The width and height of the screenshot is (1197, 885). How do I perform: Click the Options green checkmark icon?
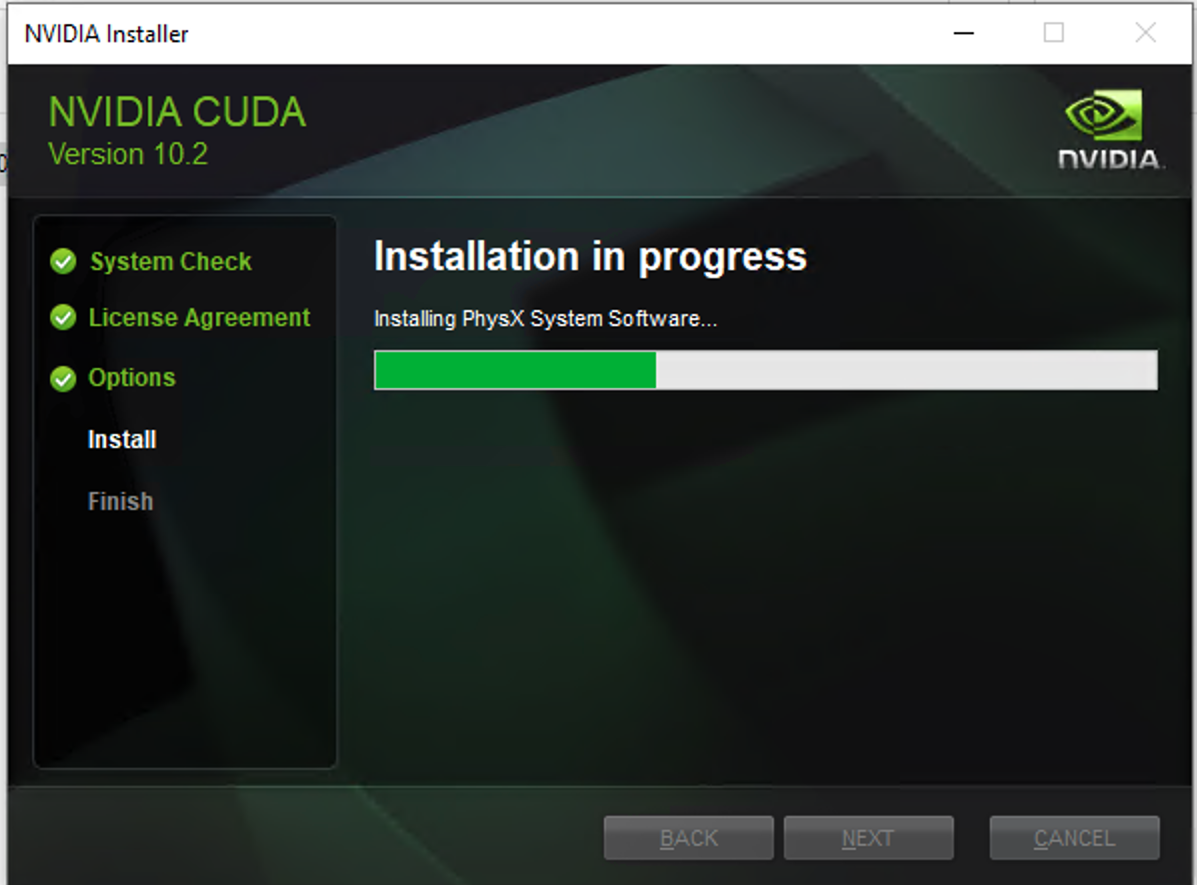(63, 378)
